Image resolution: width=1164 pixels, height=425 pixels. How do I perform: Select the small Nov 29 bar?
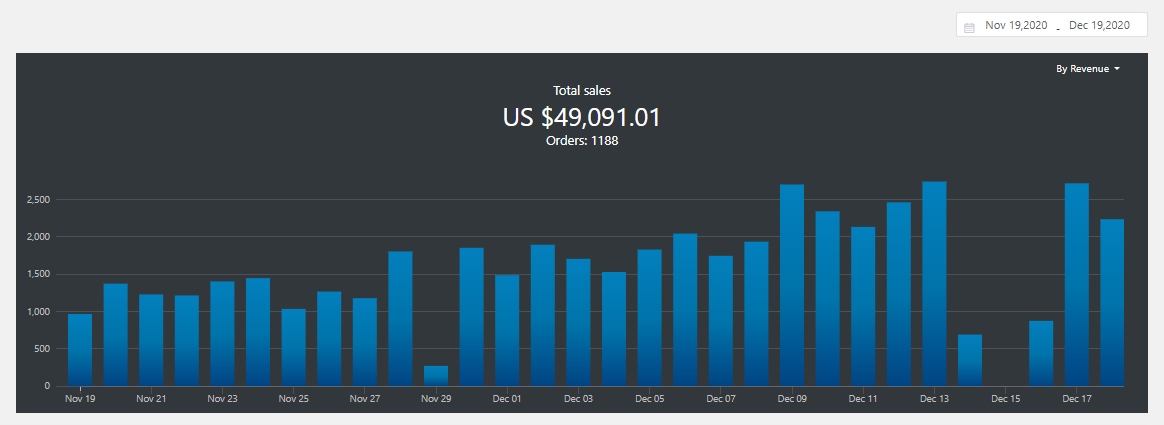point(436,376)
